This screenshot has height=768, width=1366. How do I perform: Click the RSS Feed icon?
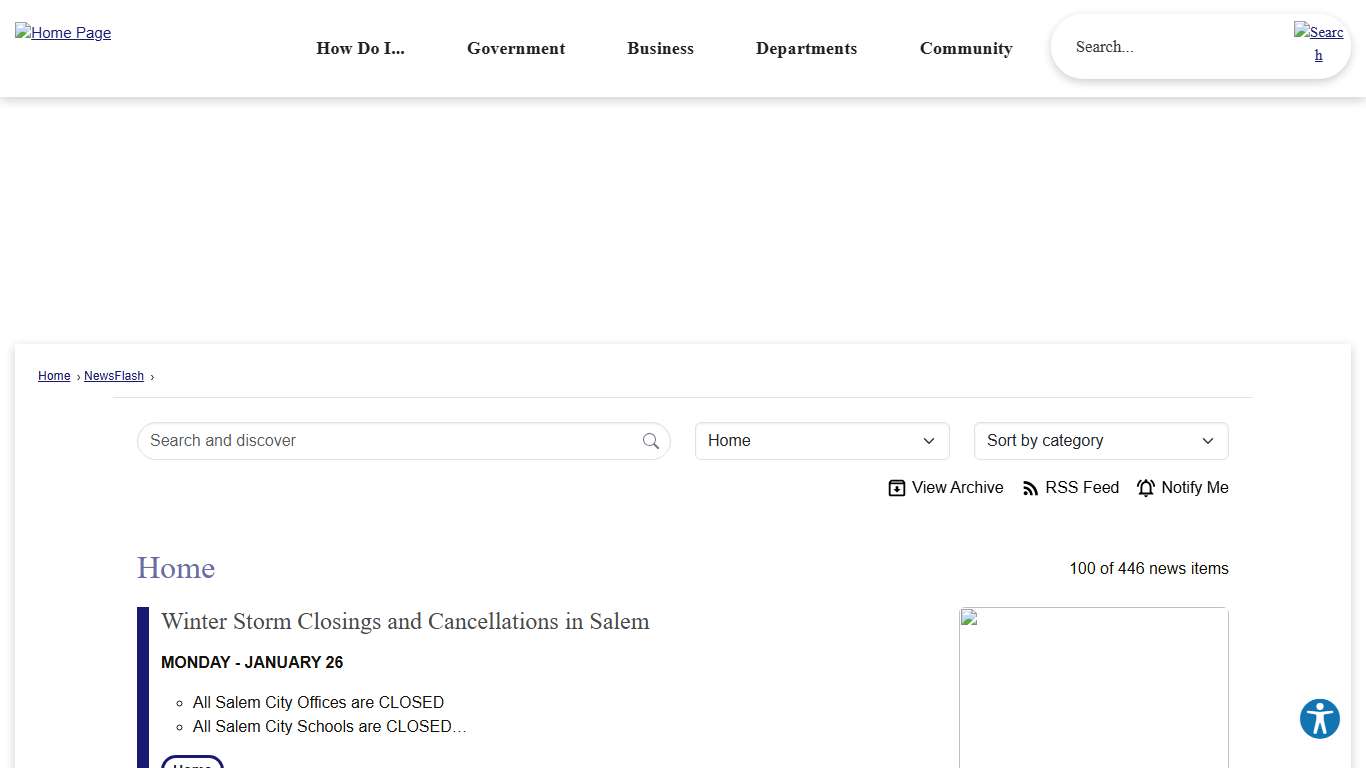1030,488
